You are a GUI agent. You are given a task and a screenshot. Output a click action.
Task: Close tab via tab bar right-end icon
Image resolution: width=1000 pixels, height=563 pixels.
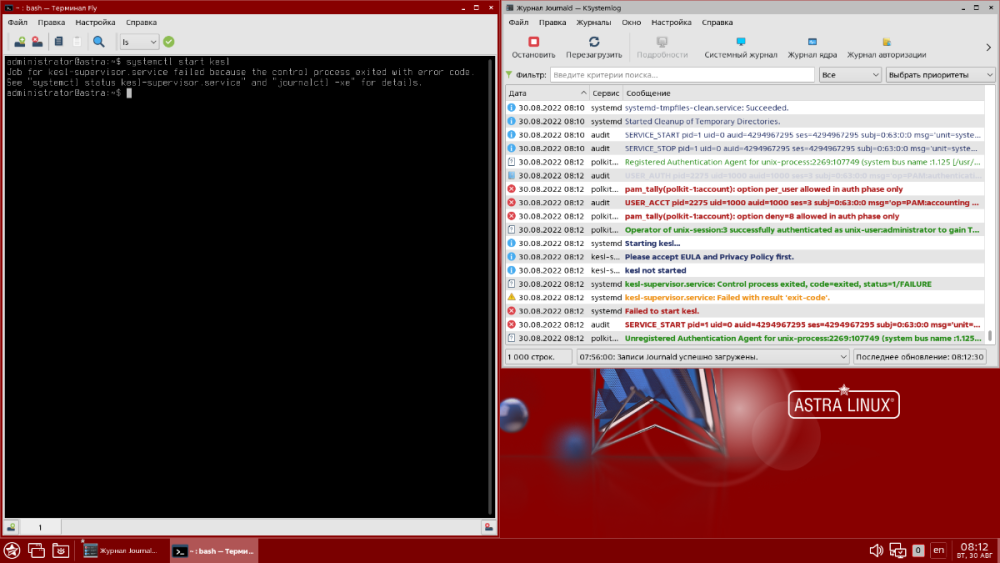[489, 527]
